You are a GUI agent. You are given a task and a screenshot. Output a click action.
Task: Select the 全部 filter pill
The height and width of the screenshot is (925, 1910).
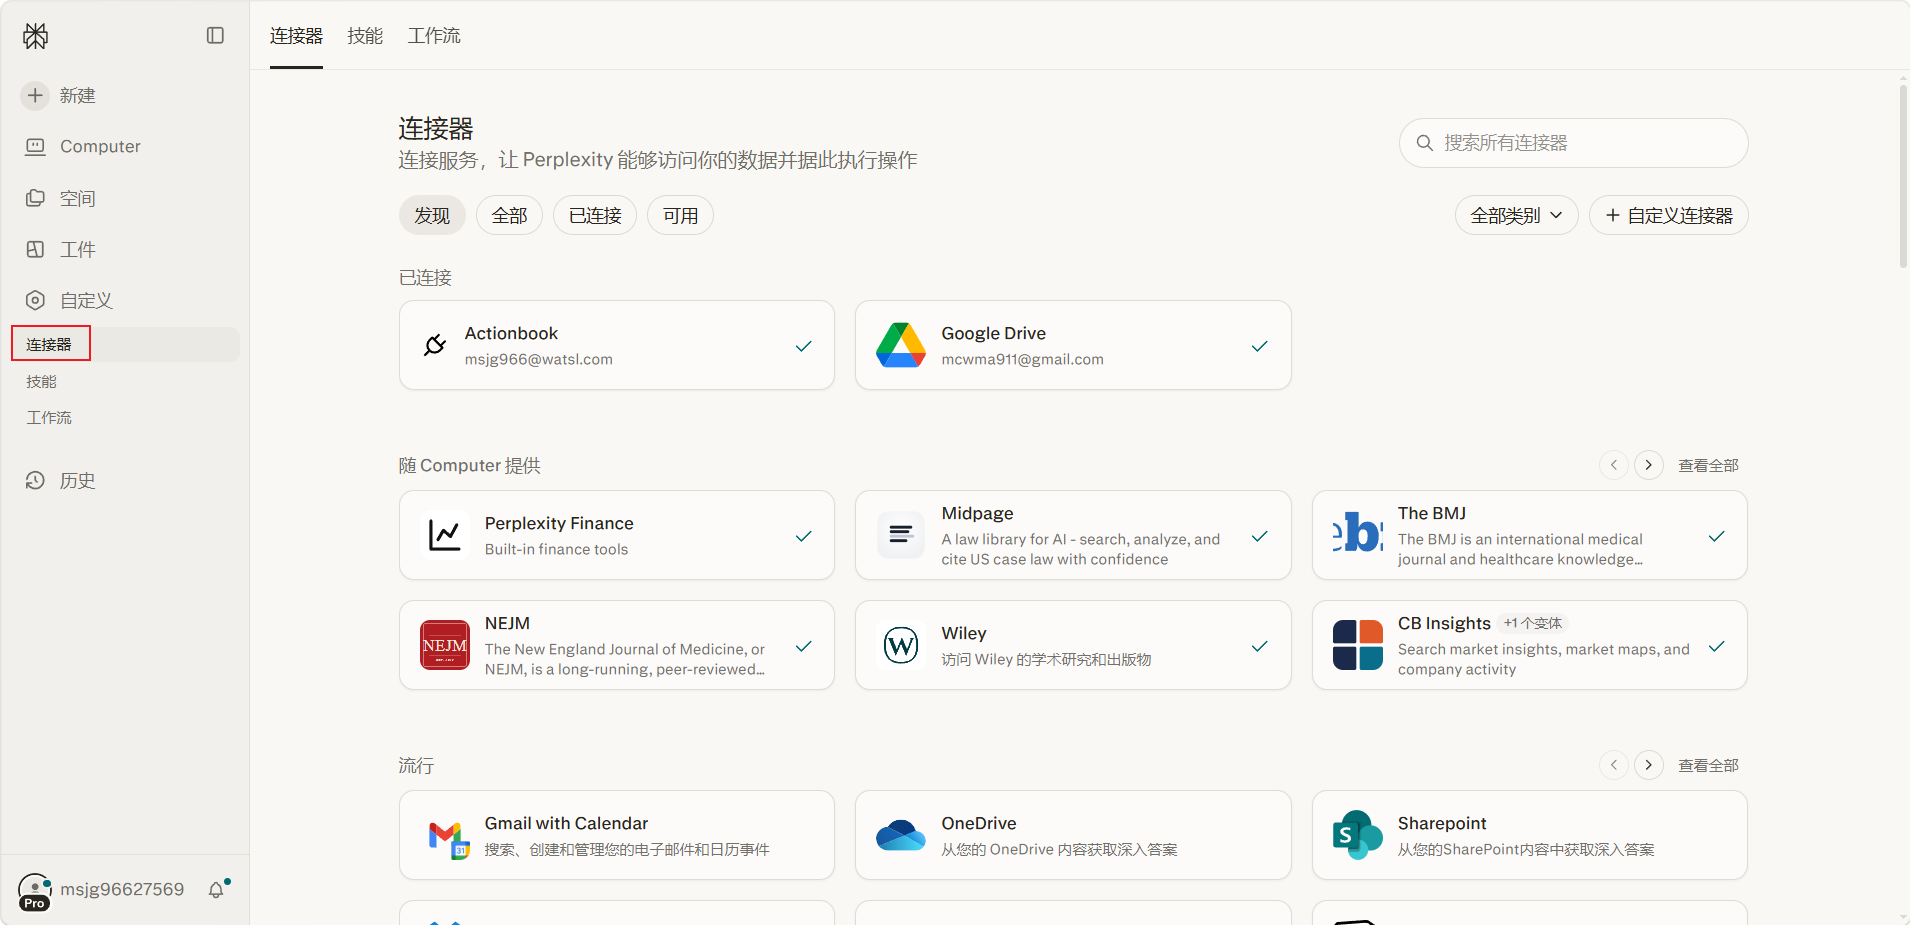click(509, 215)
